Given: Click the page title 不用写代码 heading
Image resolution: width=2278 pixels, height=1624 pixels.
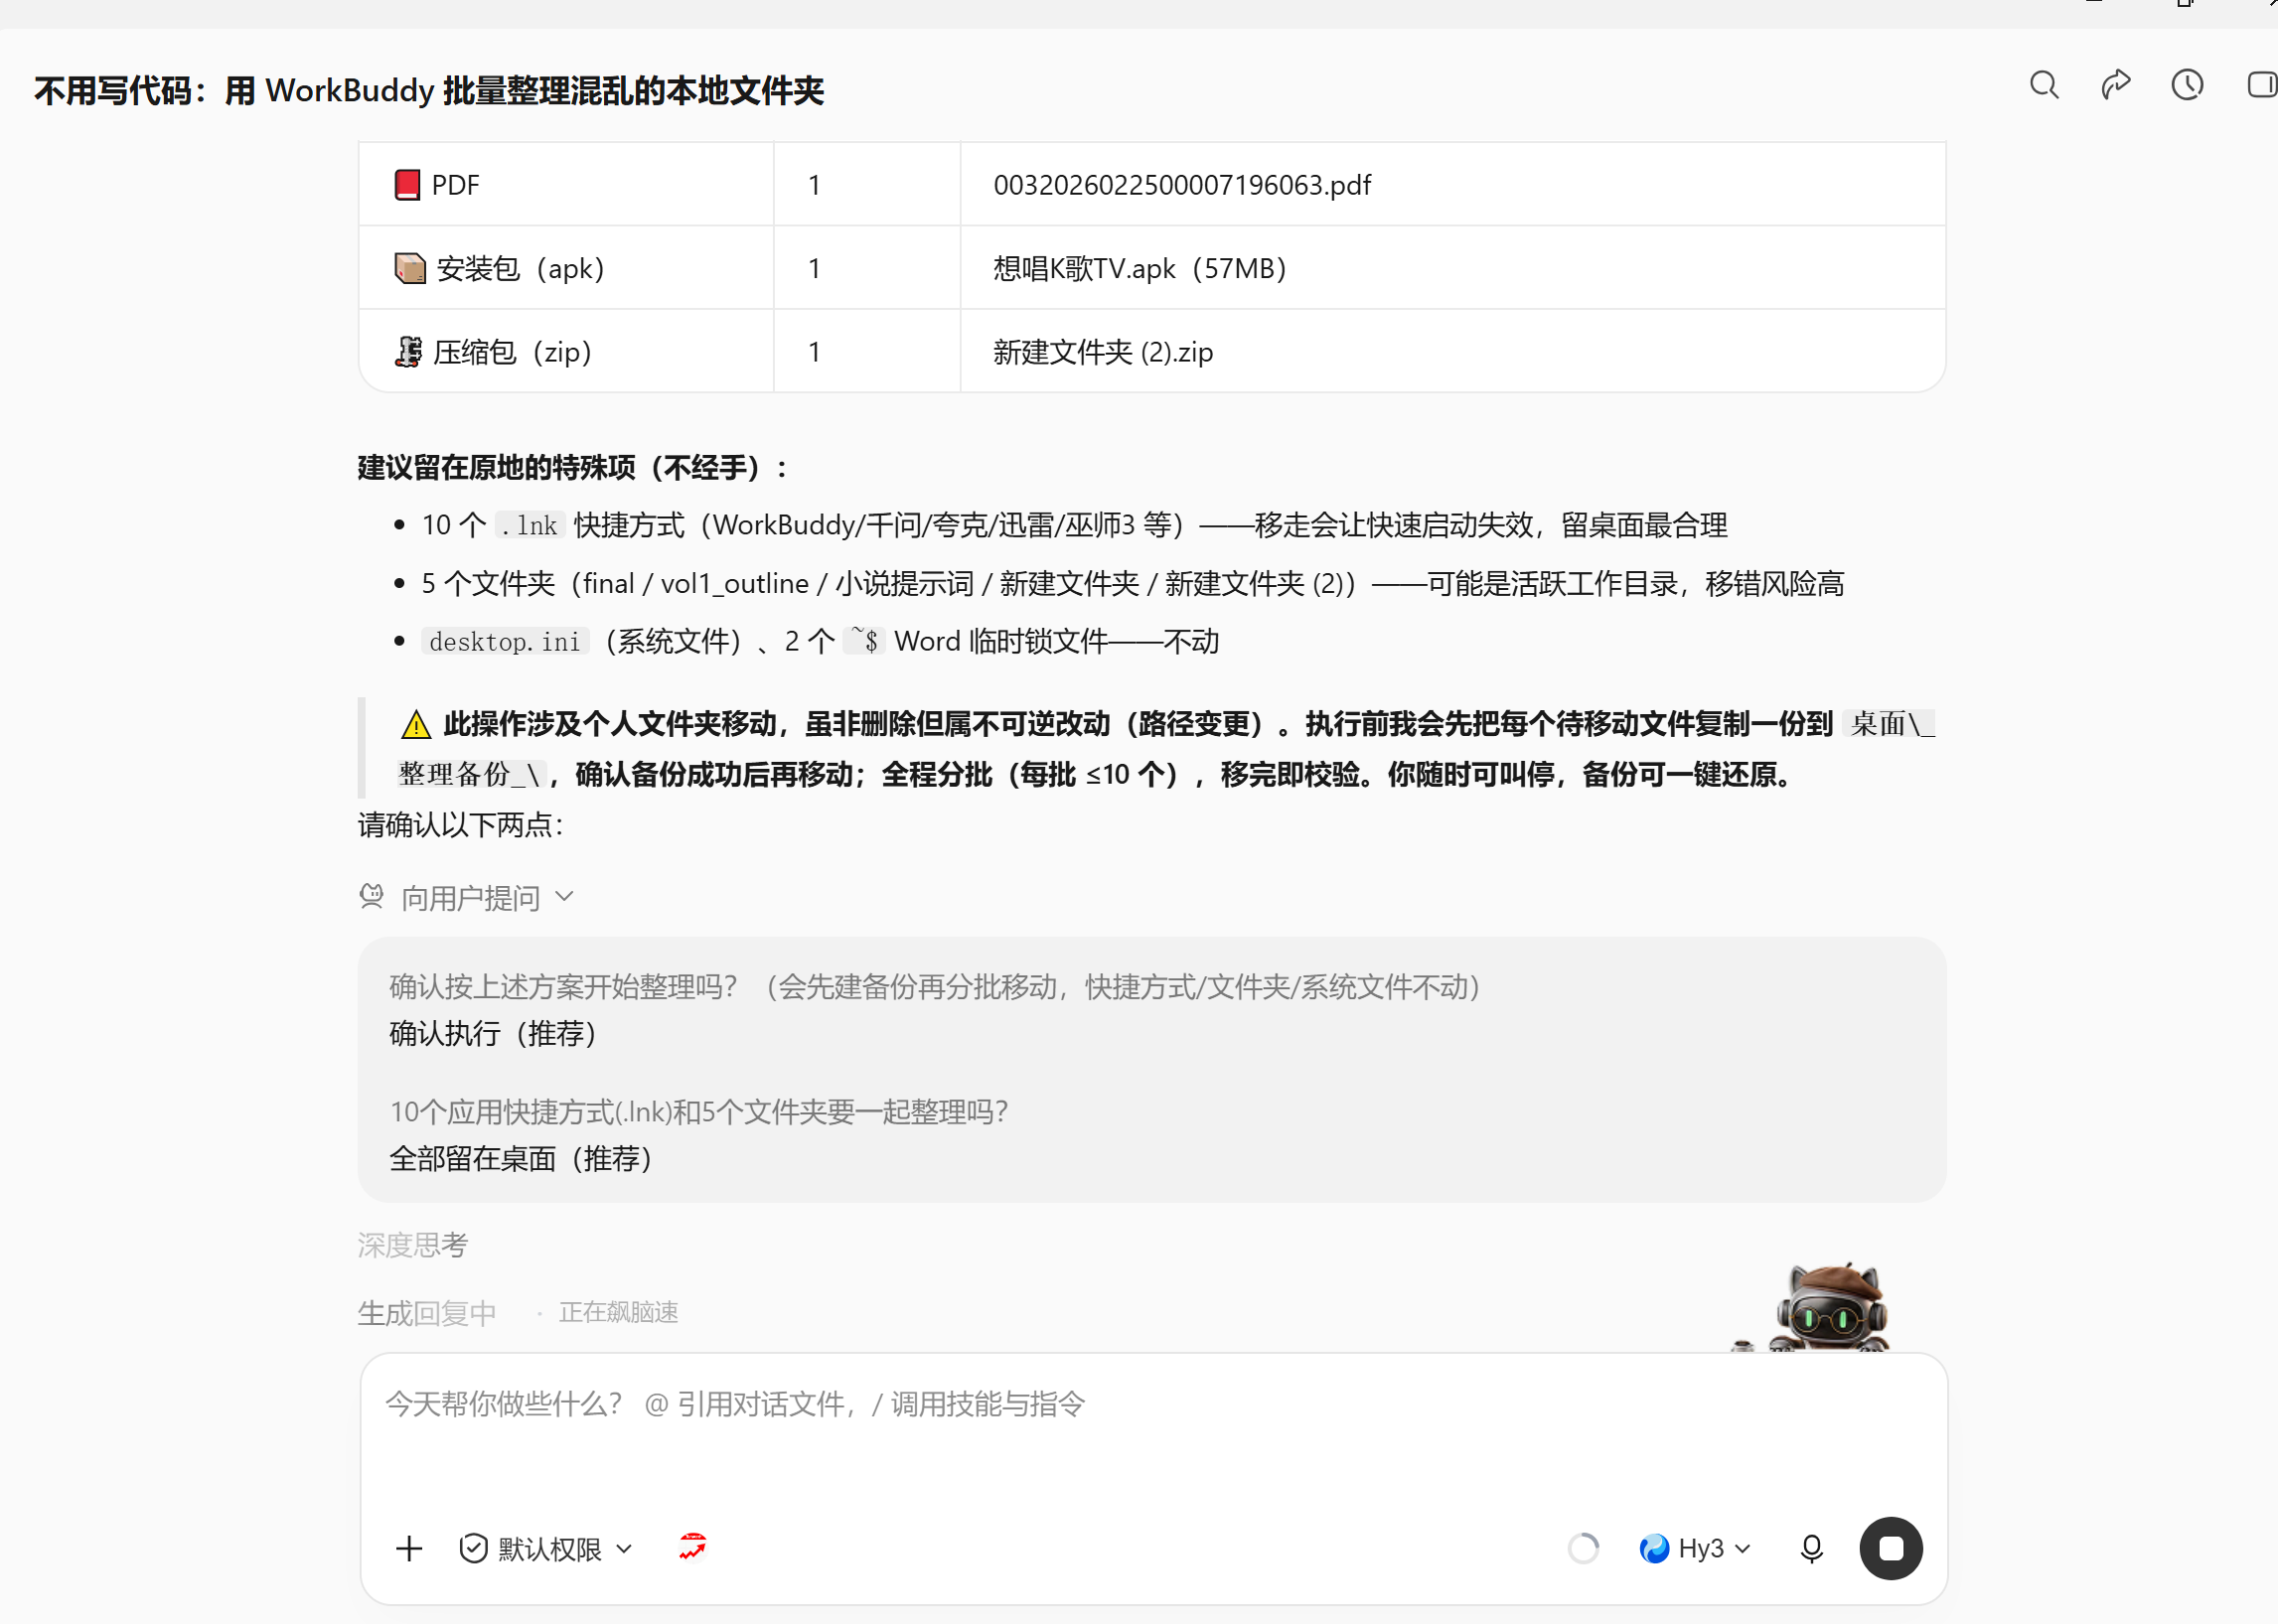Looking at the screenshot, I should (429, 91).
